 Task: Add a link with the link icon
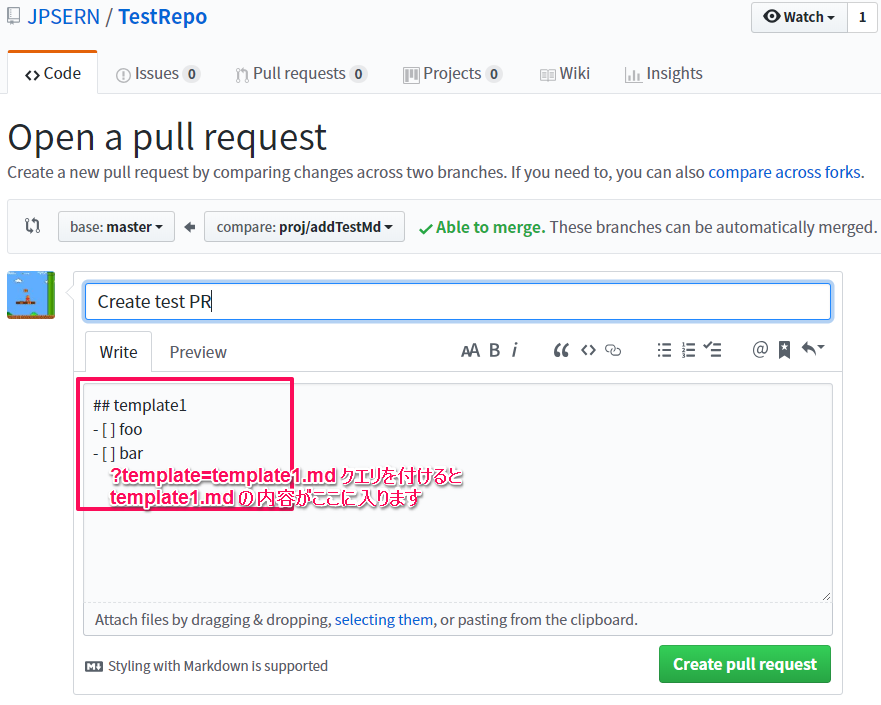point(613,351)
